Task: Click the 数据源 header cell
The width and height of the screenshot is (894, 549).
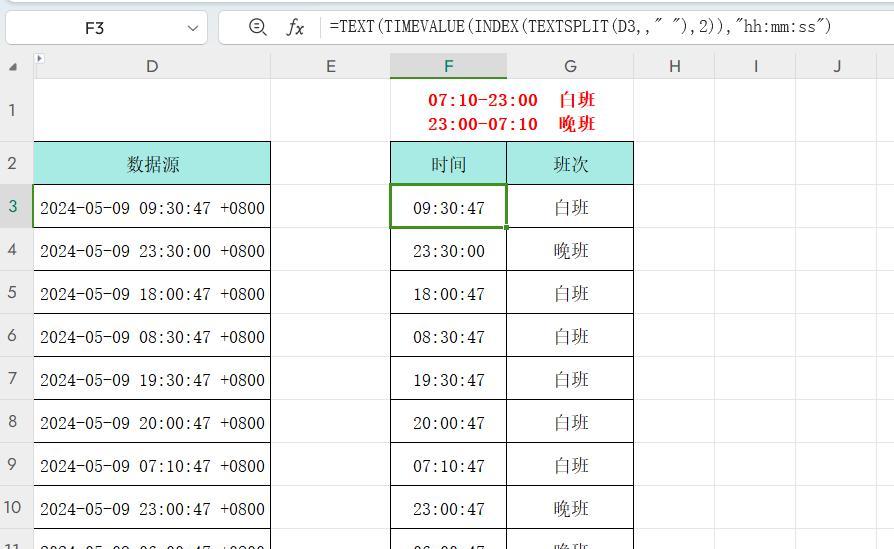Action: coord(152,164)
